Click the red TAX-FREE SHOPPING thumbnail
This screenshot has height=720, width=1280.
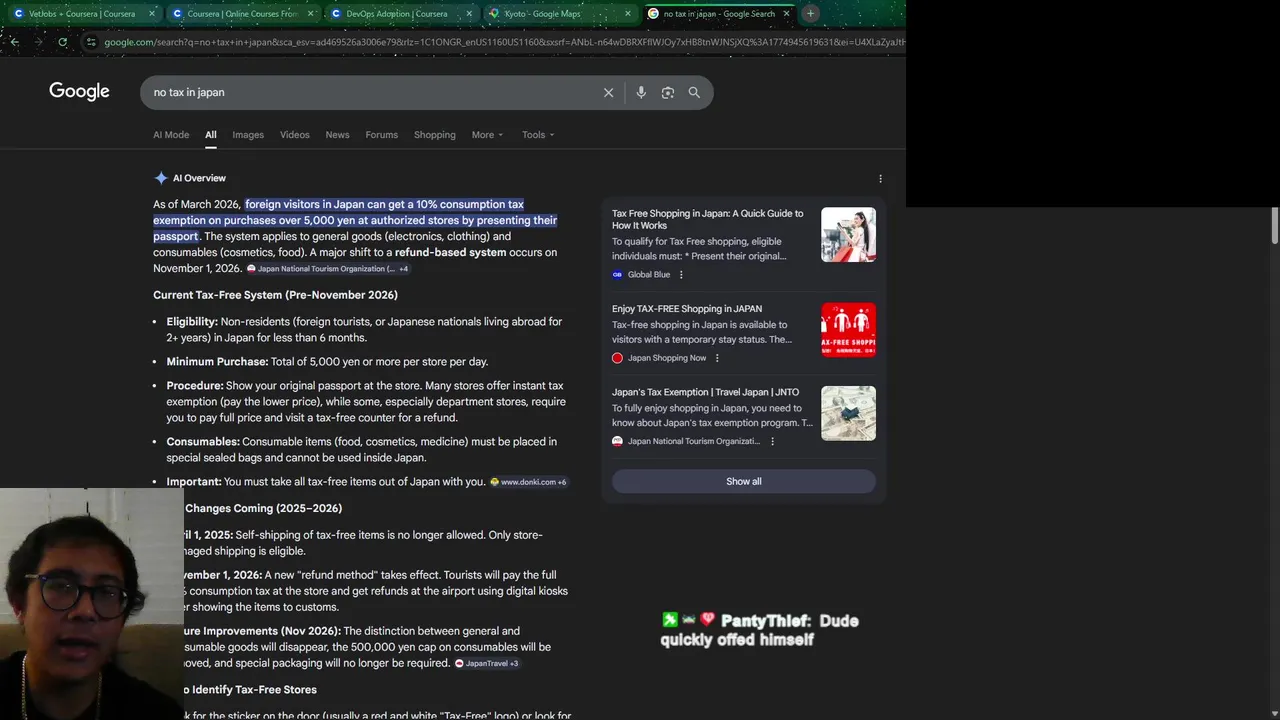point(848,330)
